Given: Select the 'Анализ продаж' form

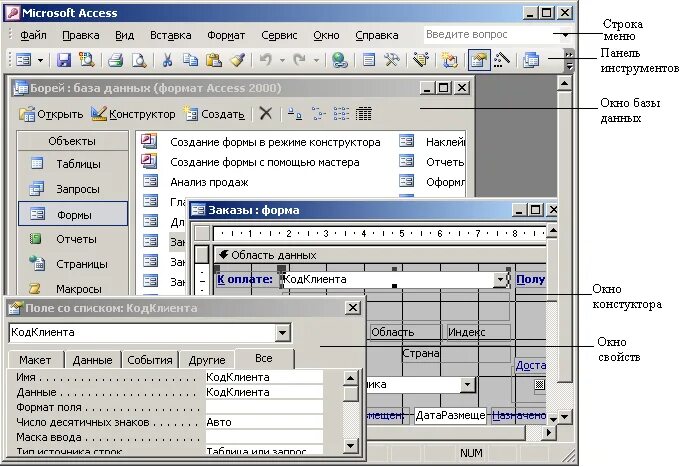Looking at the screenshot, I should point(196,182).
